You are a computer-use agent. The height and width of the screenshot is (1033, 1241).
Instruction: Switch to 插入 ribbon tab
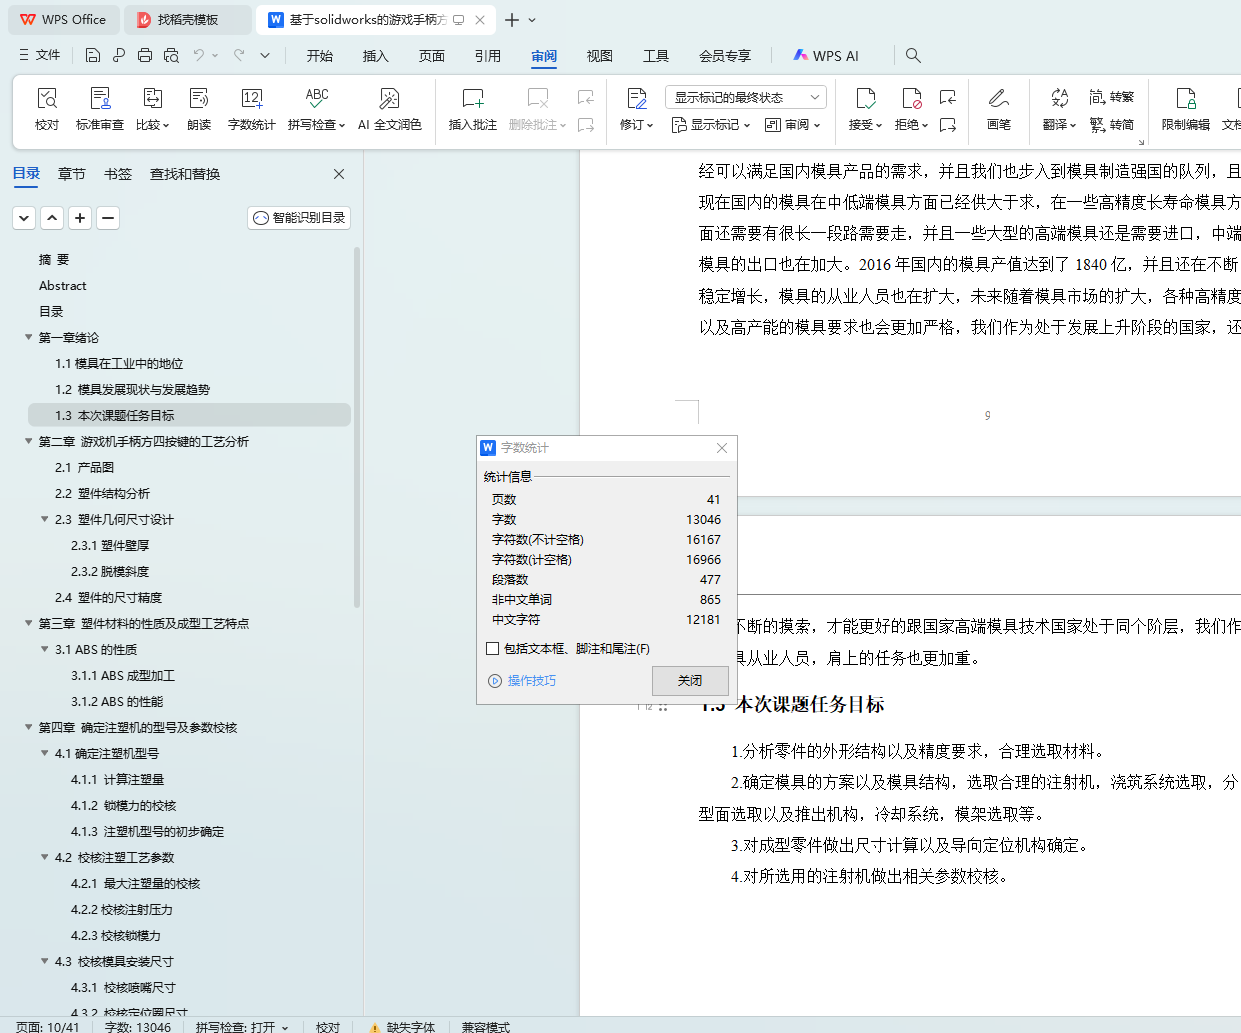pos(376,56)
